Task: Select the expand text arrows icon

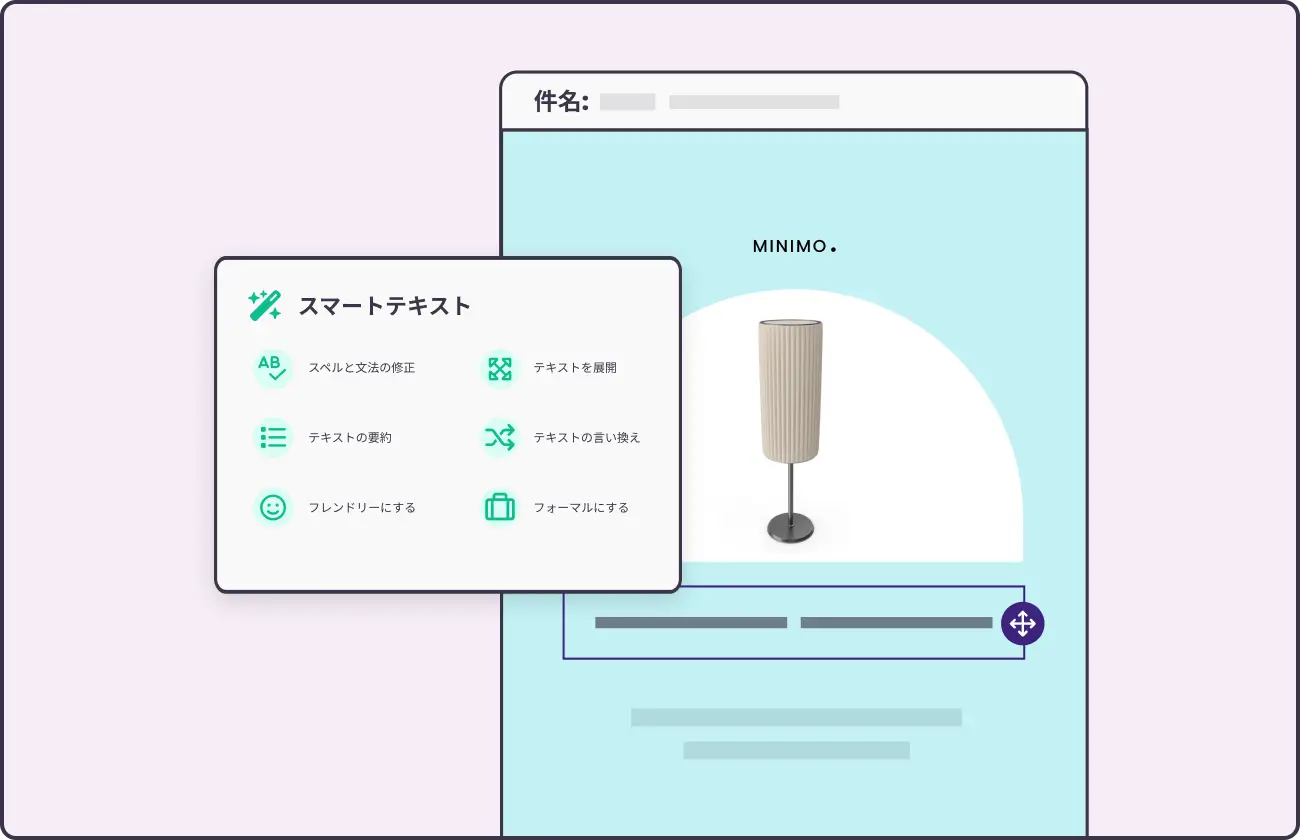Action: point(499,368)
